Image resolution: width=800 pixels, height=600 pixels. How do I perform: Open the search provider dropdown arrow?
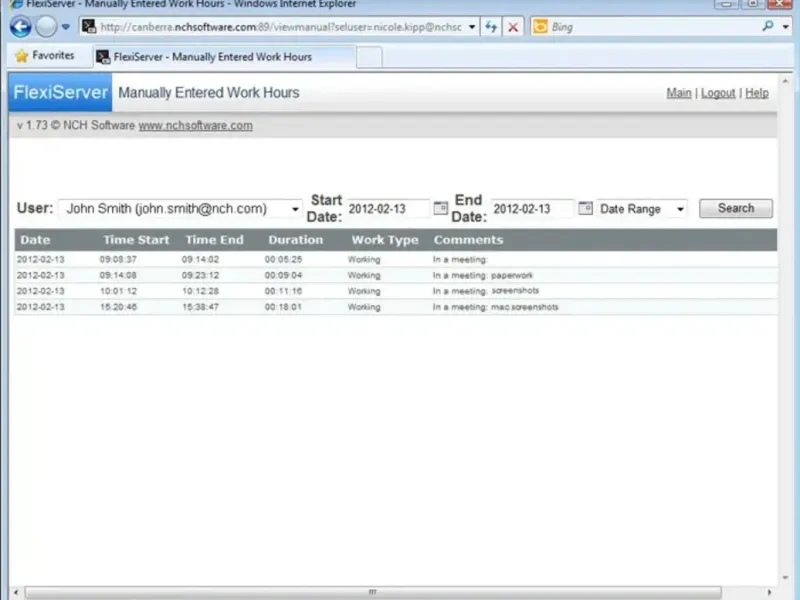(x=786, y=27)
